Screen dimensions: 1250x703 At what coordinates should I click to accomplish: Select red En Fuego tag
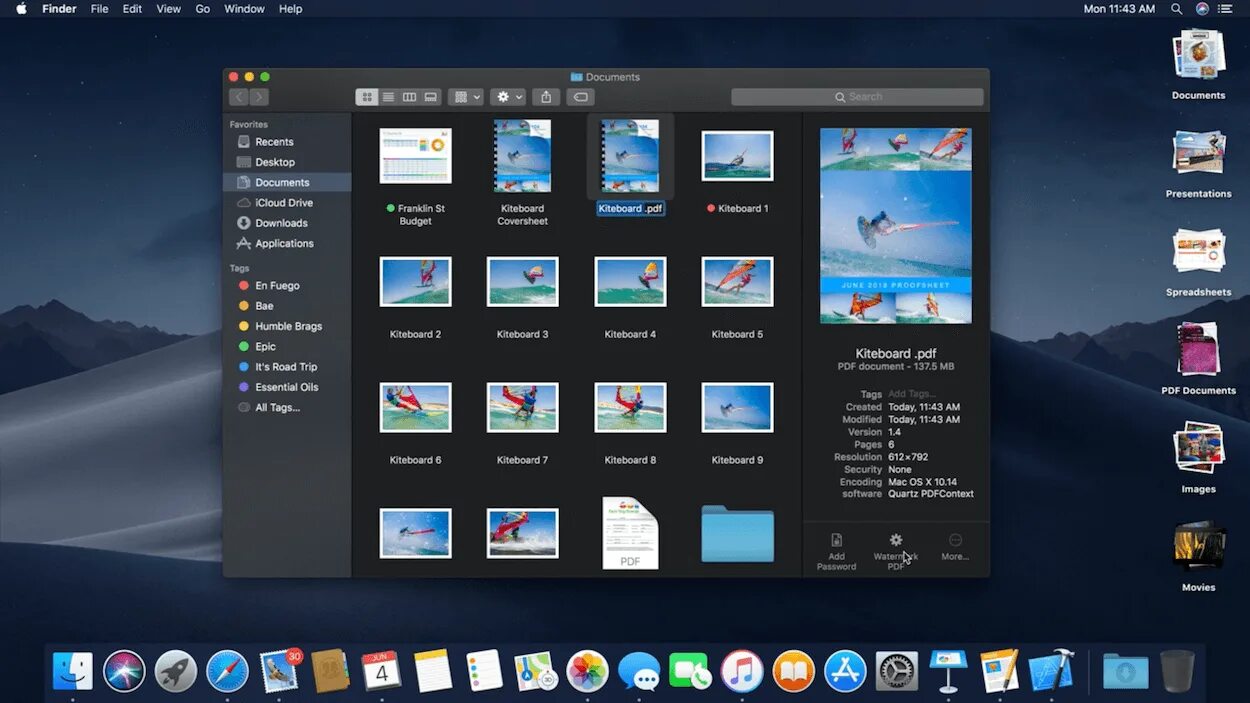tap(287, 286)
